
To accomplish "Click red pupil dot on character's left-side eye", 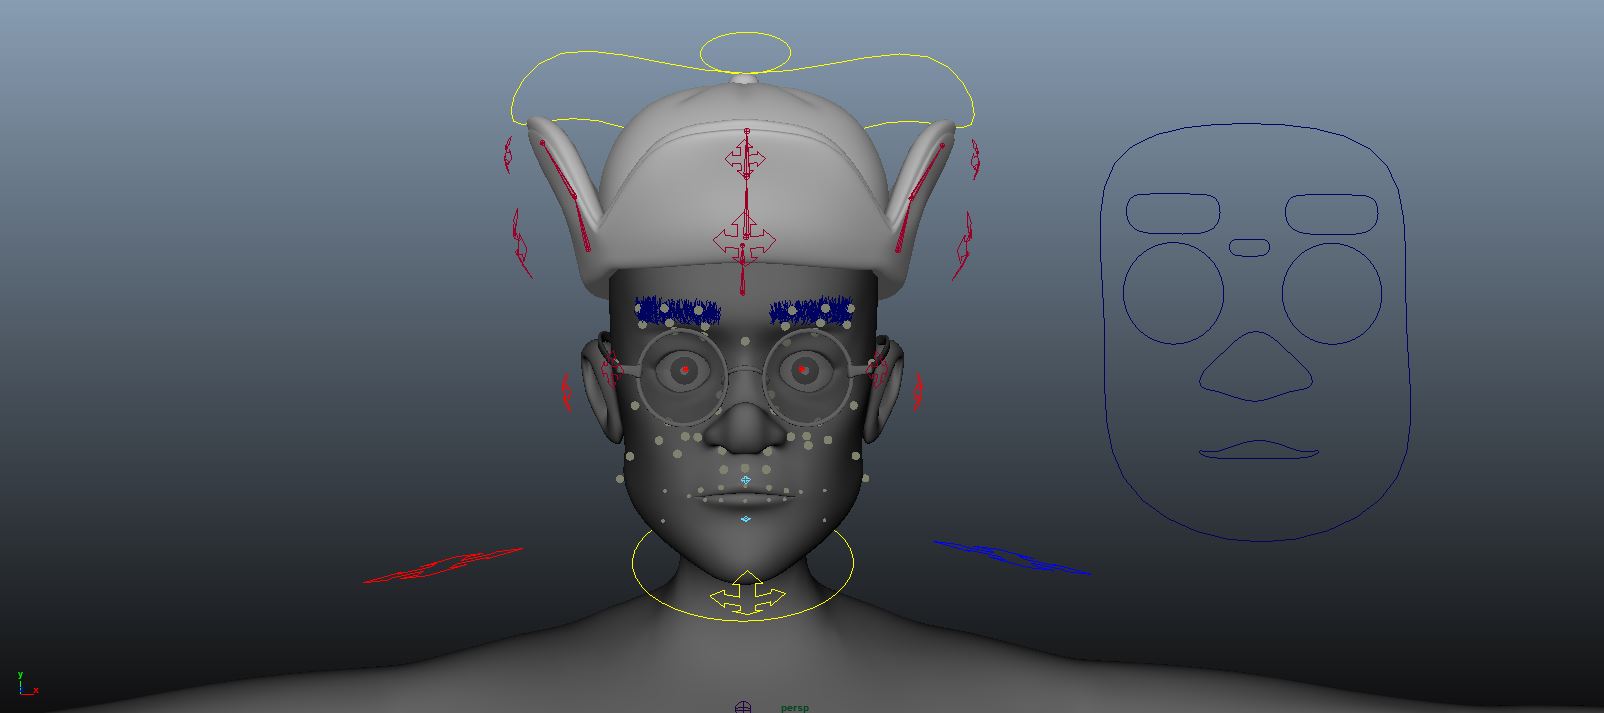I will pyautogui.click(x=685, y=370).
